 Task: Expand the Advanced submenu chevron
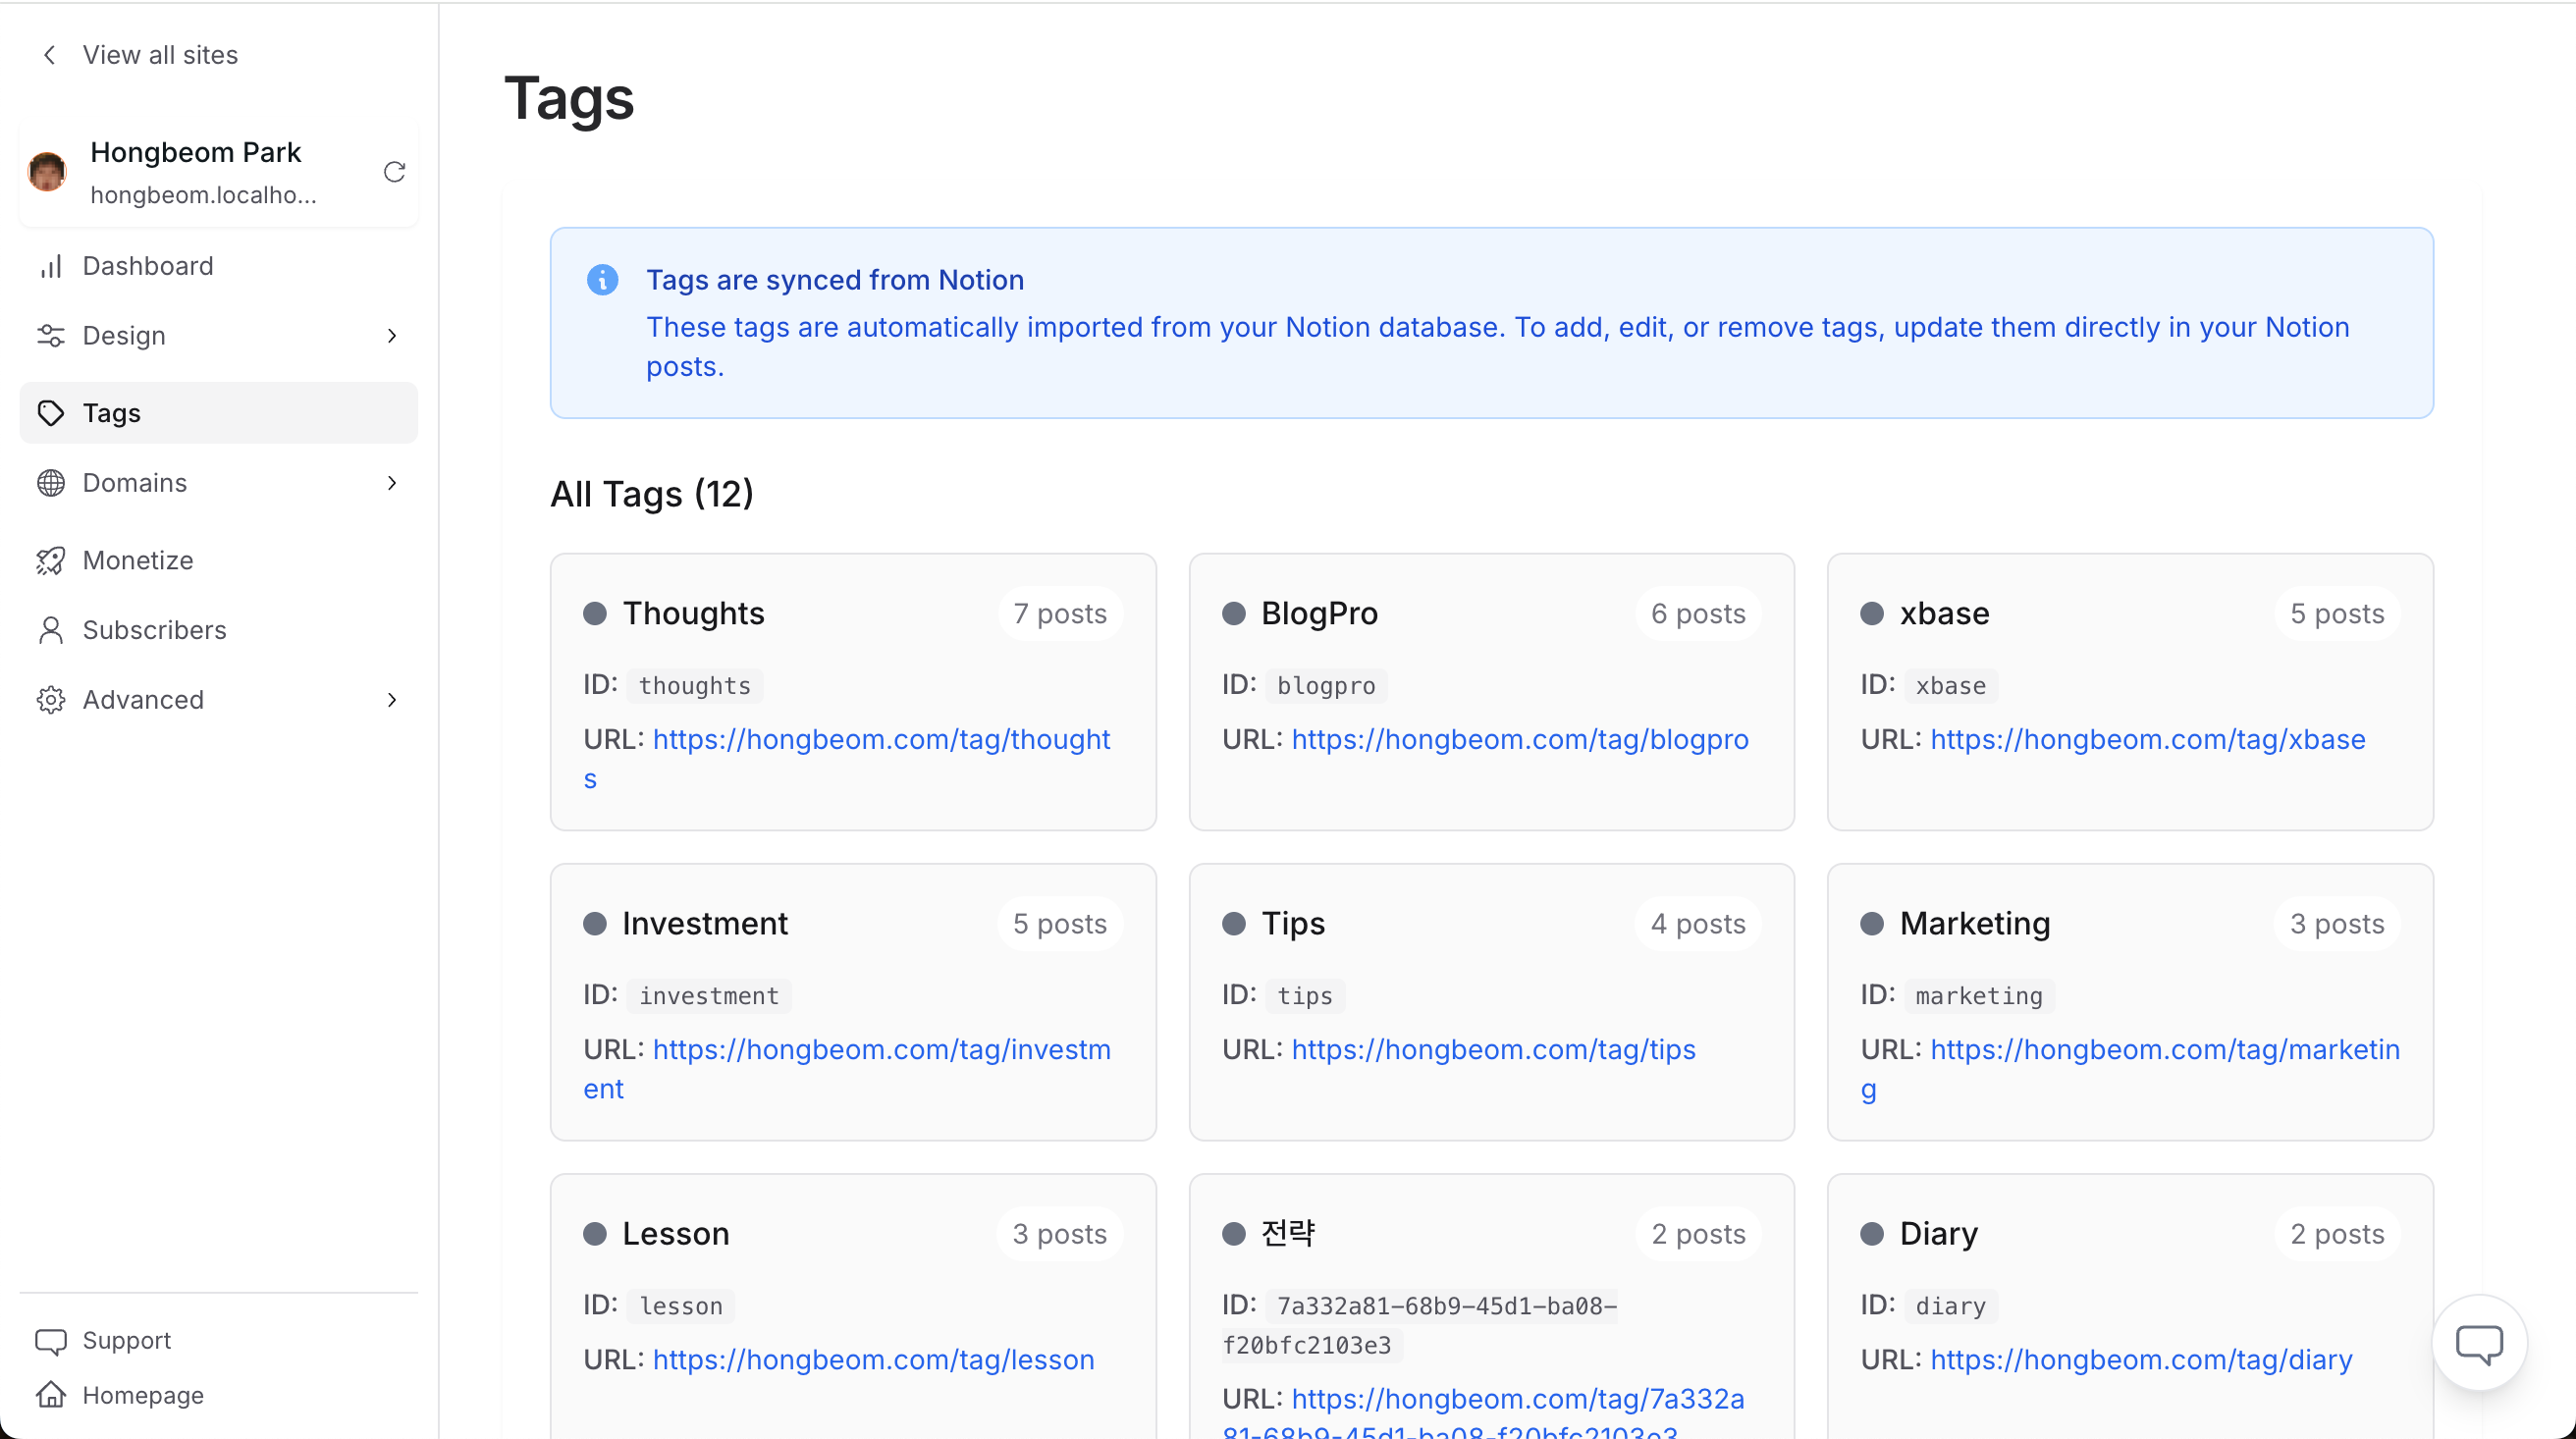pos(392,700)
